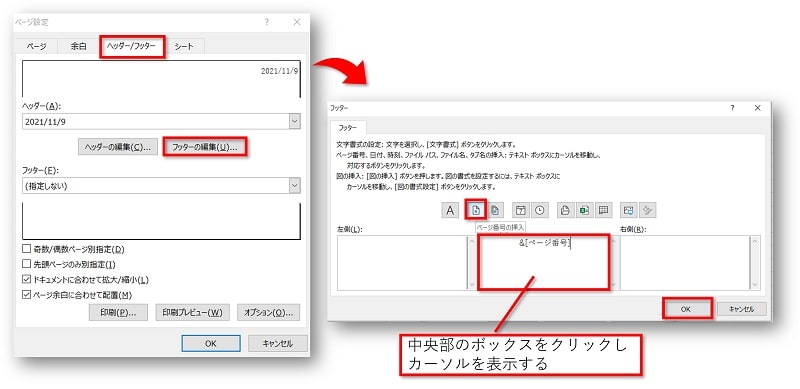Viewport: 800px width, 389px height.
Task: Insert number of pages icon
Action: 495,210
